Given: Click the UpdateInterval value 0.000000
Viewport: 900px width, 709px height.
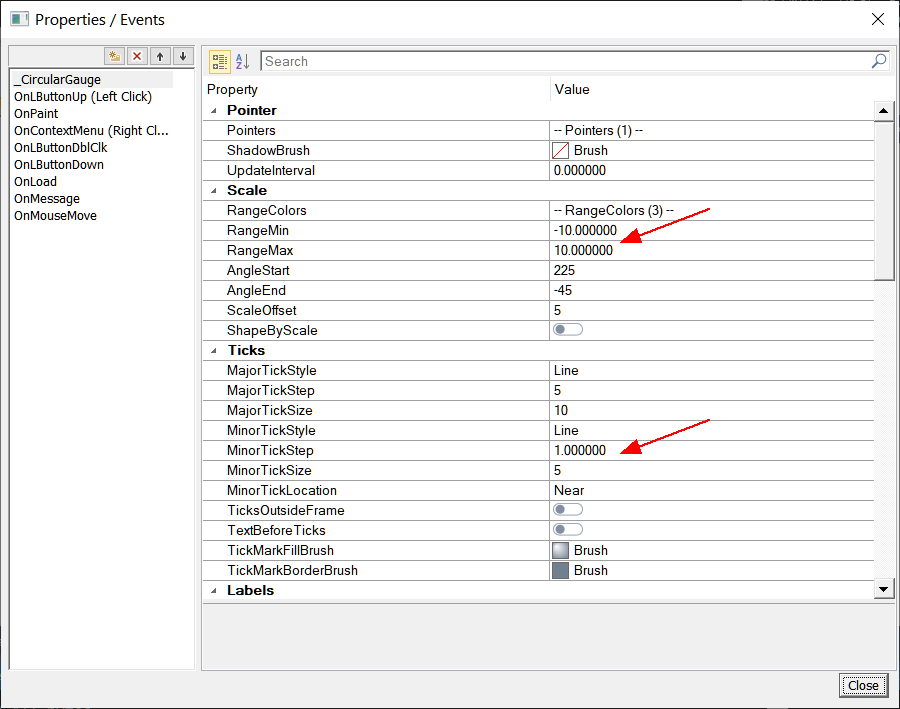Looking at the screenshot, I should [711, 171].
